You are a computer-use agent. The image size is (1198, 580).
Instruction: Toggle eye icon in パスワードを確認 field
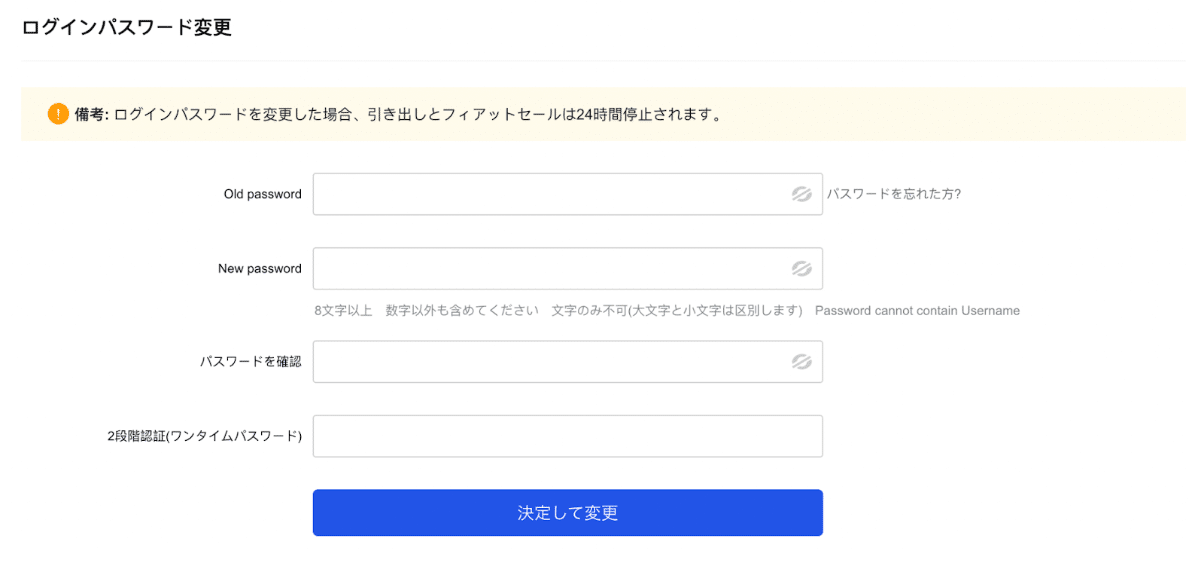(x=801, y=361)
